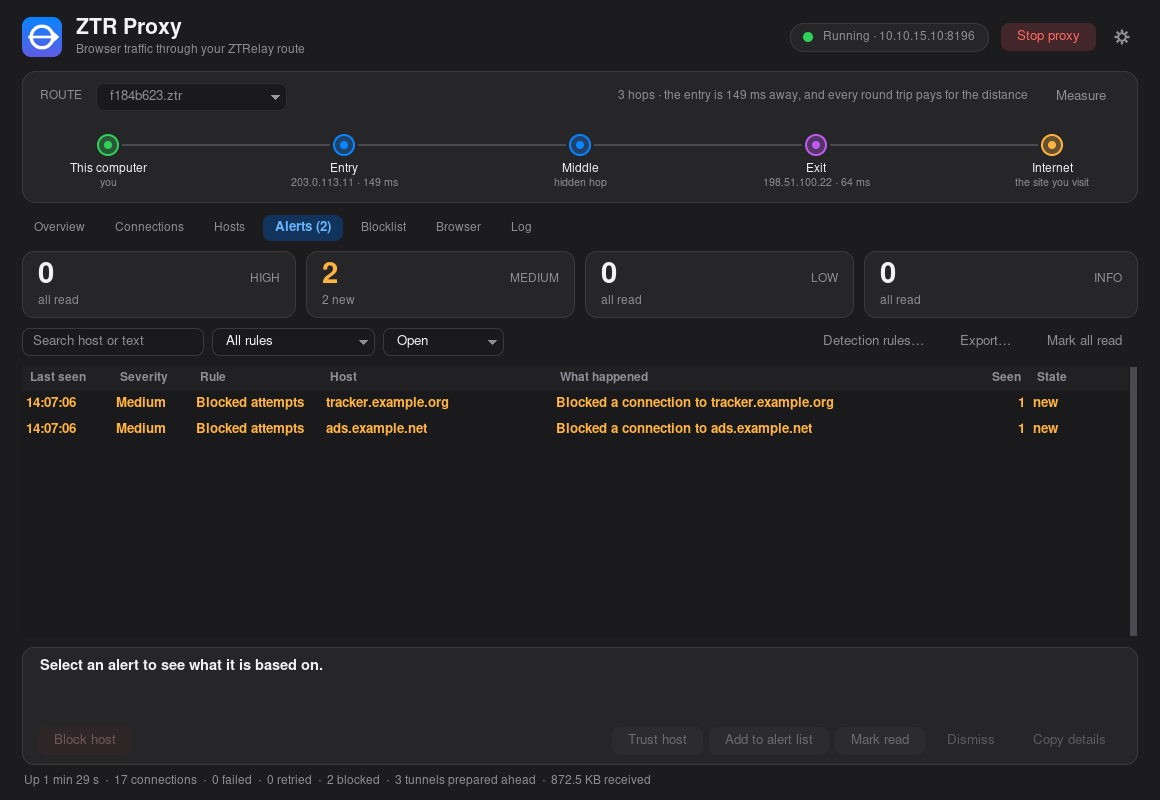
Task: Click the 'Up 1 min 29 s' uptime text
Action: 61,780
